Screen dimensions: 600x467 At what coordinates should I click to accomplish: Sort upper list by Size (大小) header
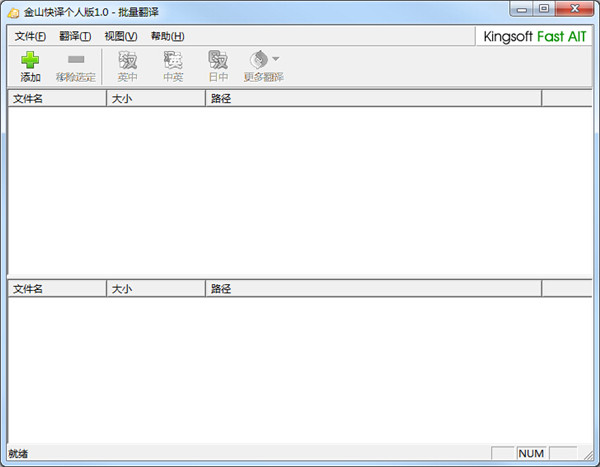click(x=156, y=98)
